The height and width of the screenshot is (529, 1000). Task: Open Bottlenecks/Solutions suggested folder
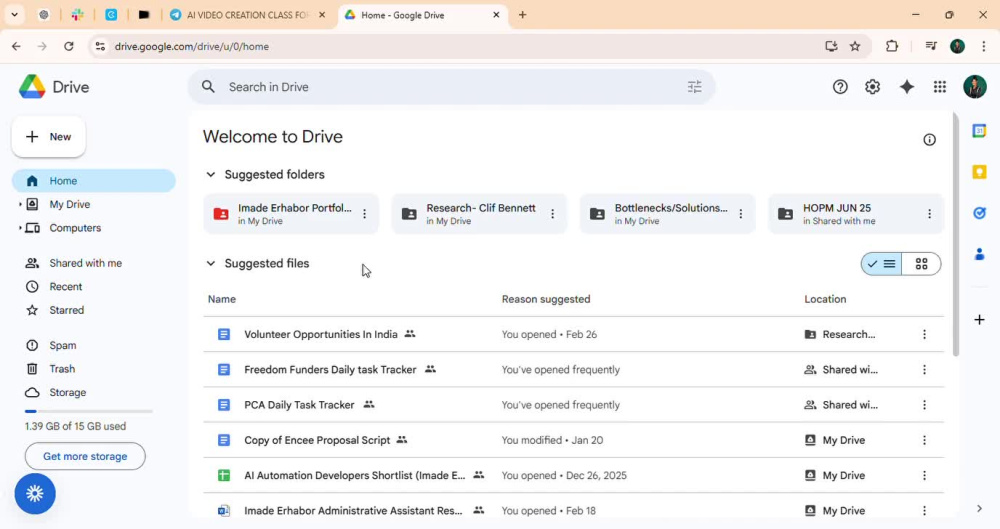coord(667,214)
